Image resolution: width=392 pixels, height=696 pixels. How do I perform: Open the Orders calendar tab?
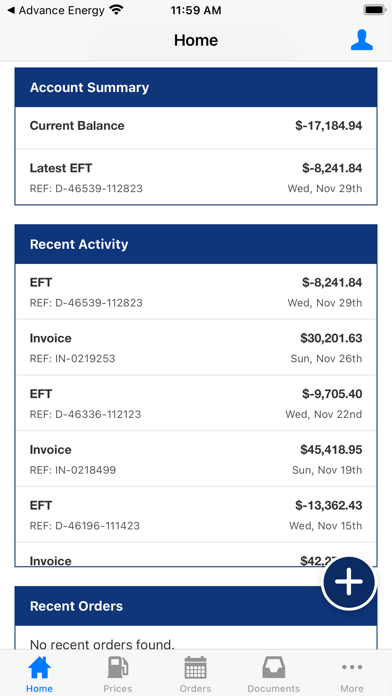(x=195, y=674)
